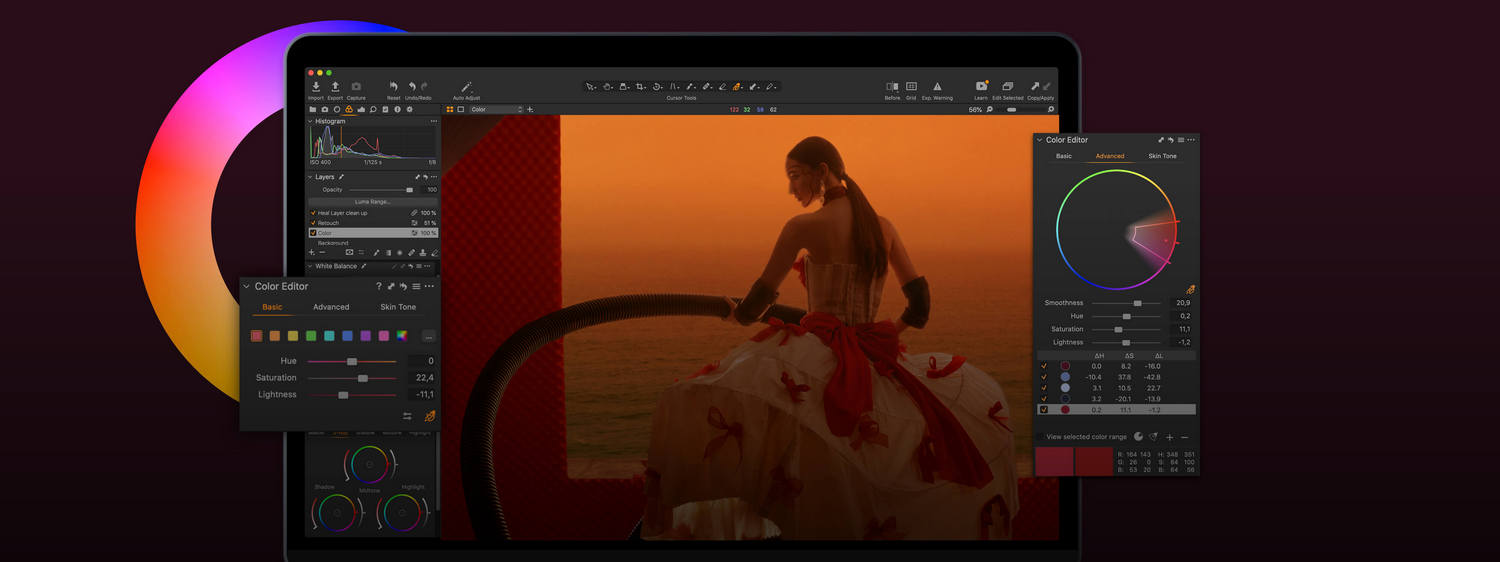
Task: Toggle the Before comparison view
Action: pos(892,87)
